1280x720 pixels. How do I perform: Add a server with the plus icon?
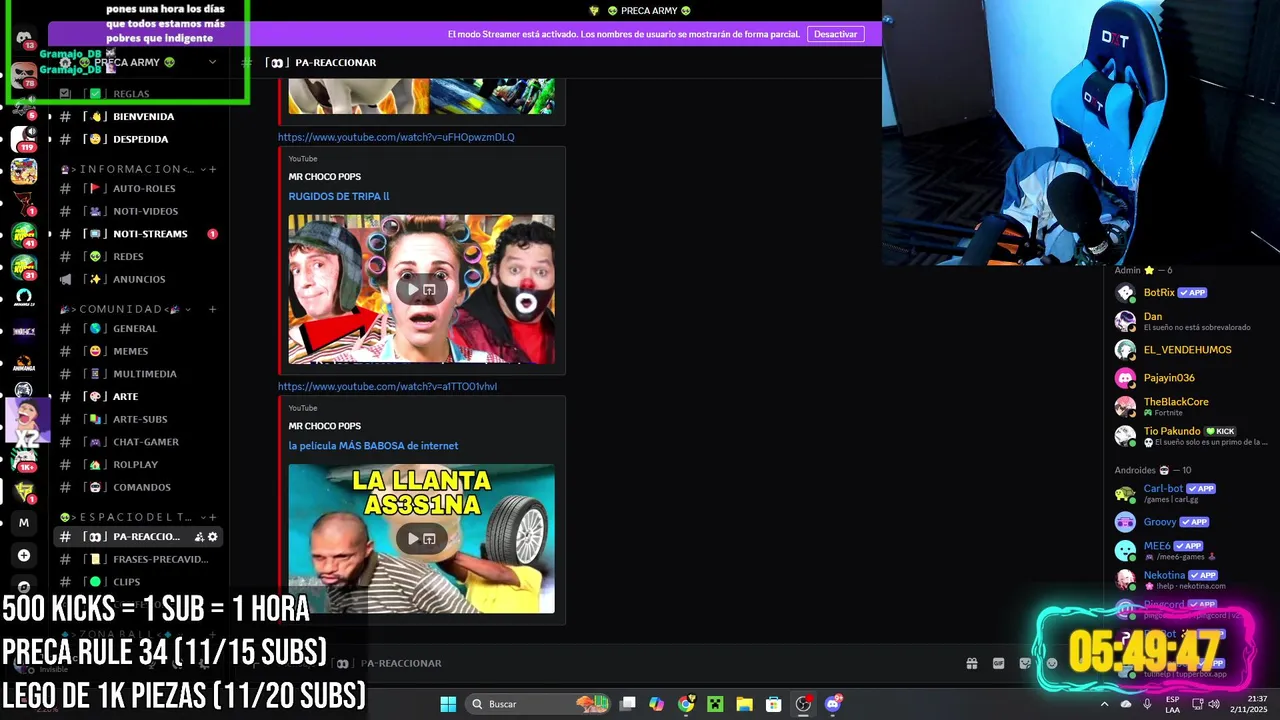(x=24, y=555)
